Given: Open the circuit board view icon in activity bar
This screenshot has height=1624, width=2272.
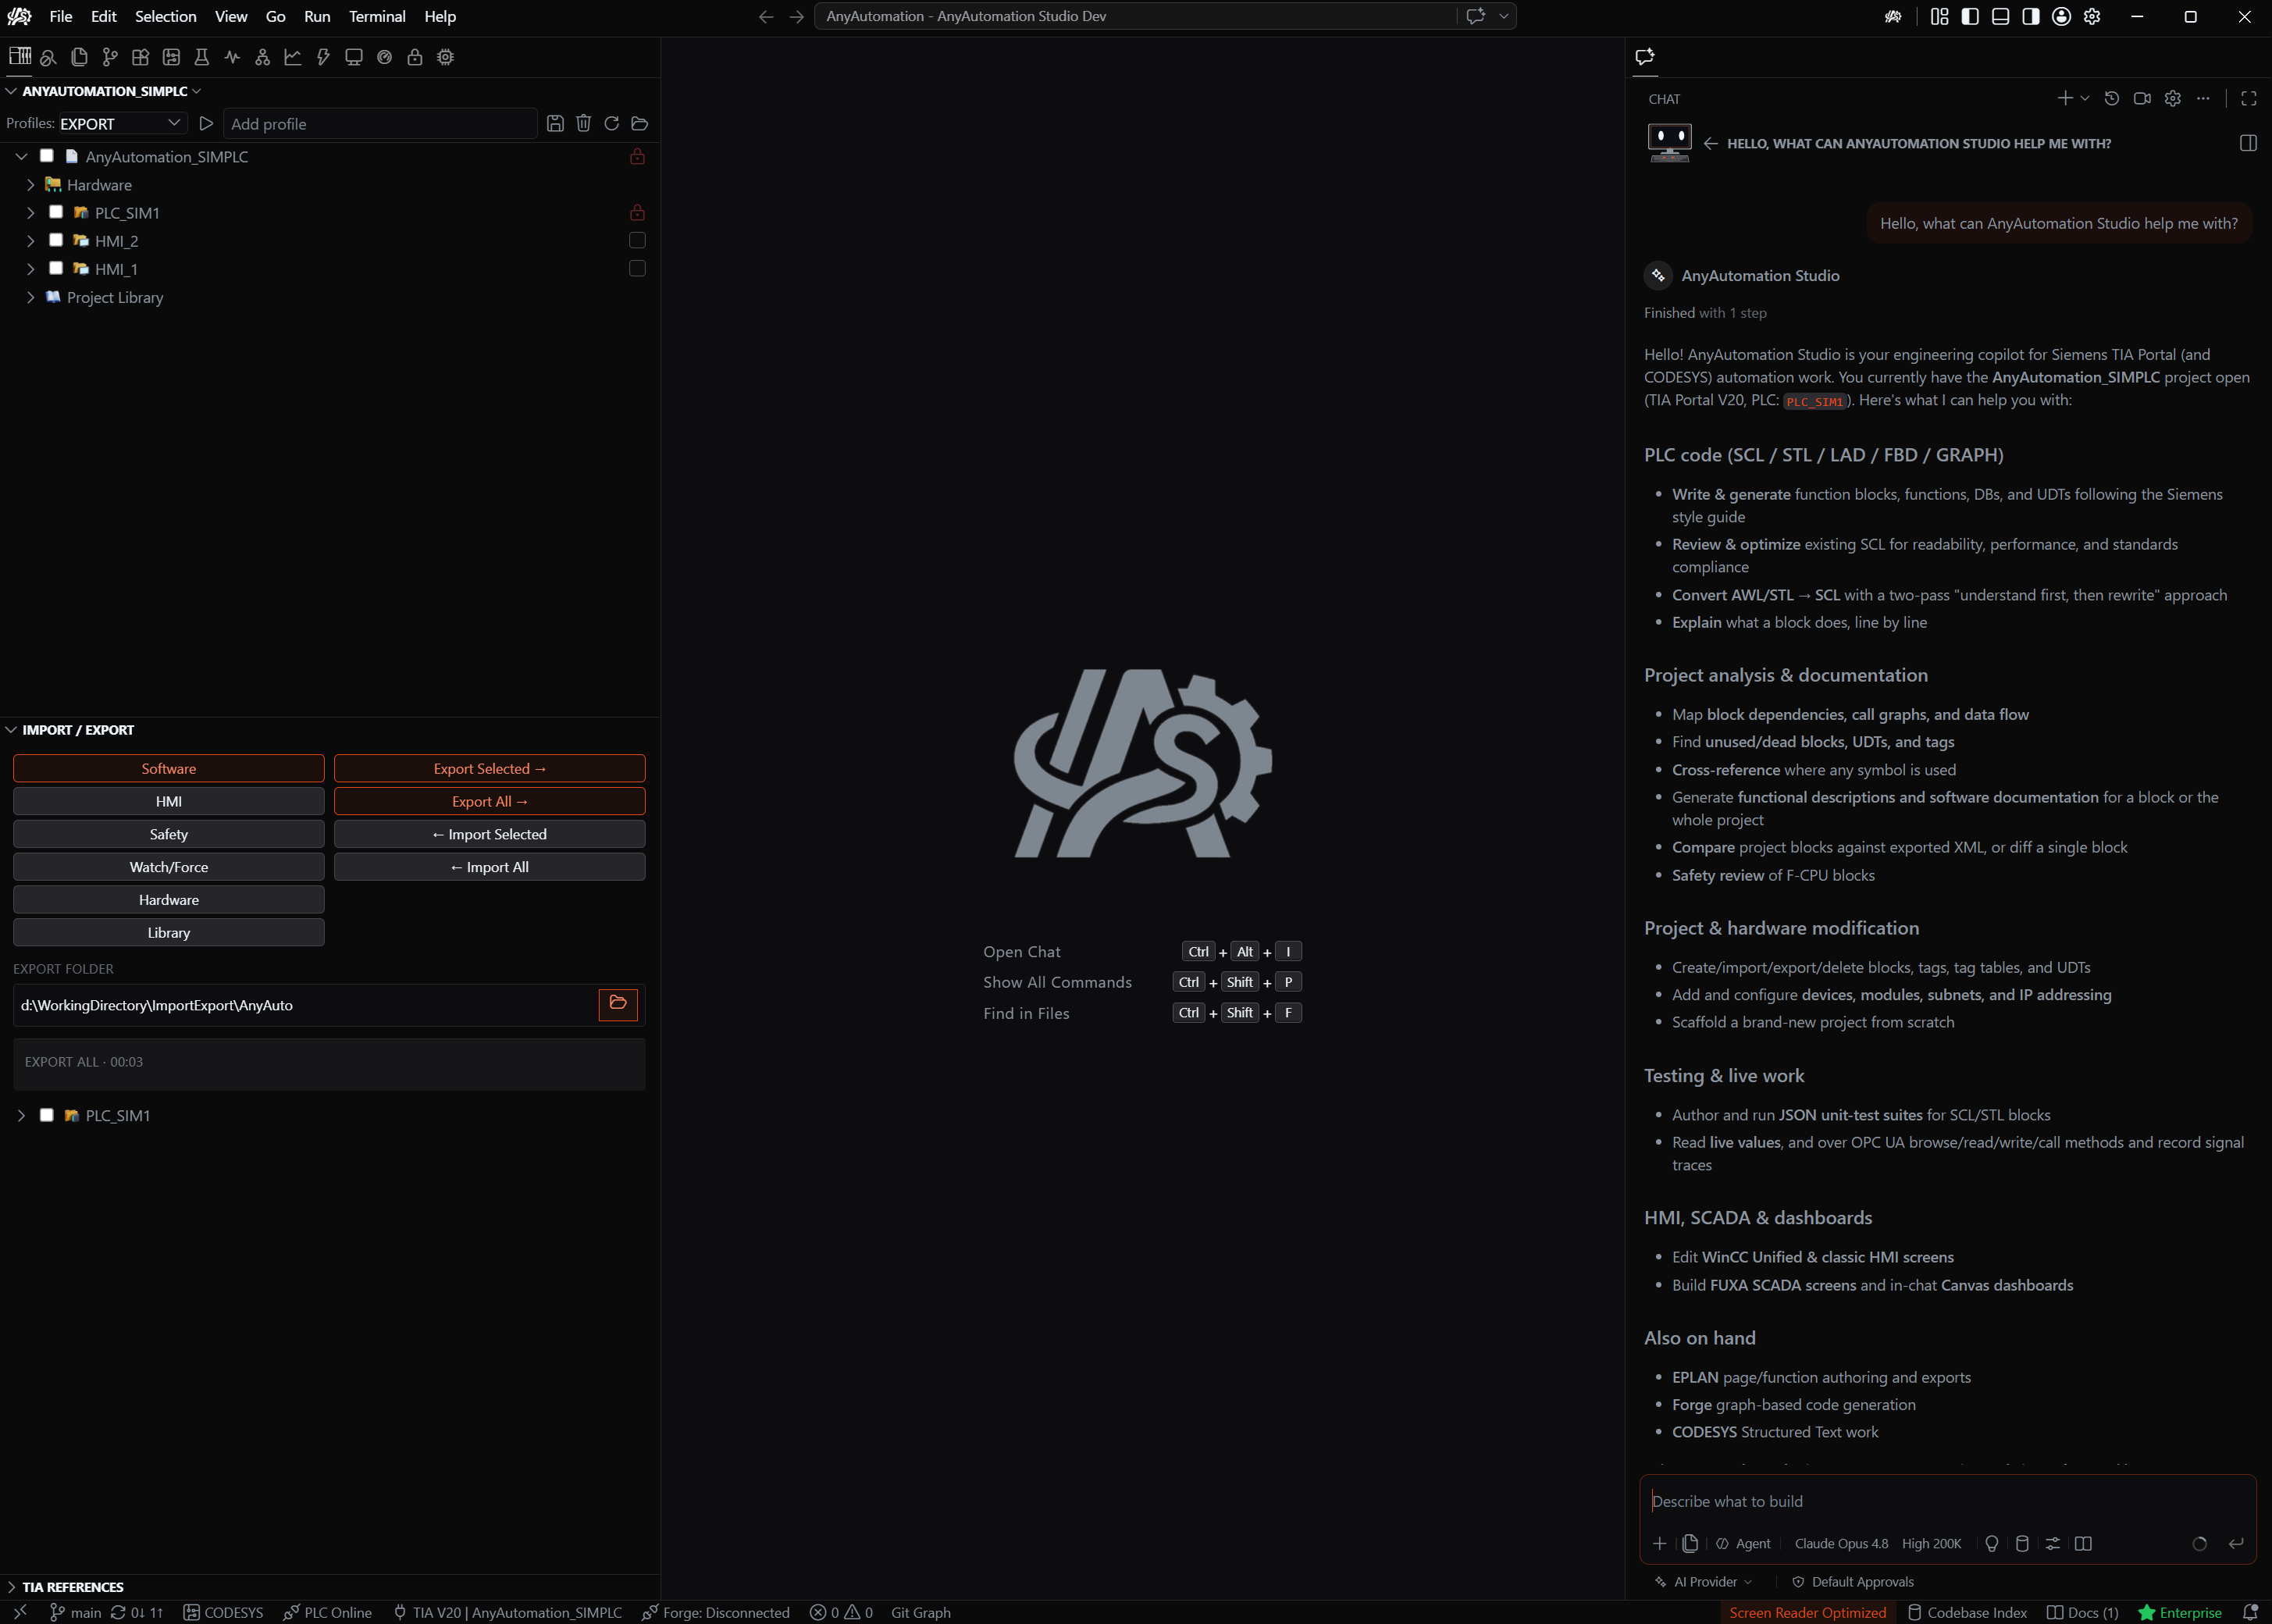Looking at the screenshot, I should [171, 57].
